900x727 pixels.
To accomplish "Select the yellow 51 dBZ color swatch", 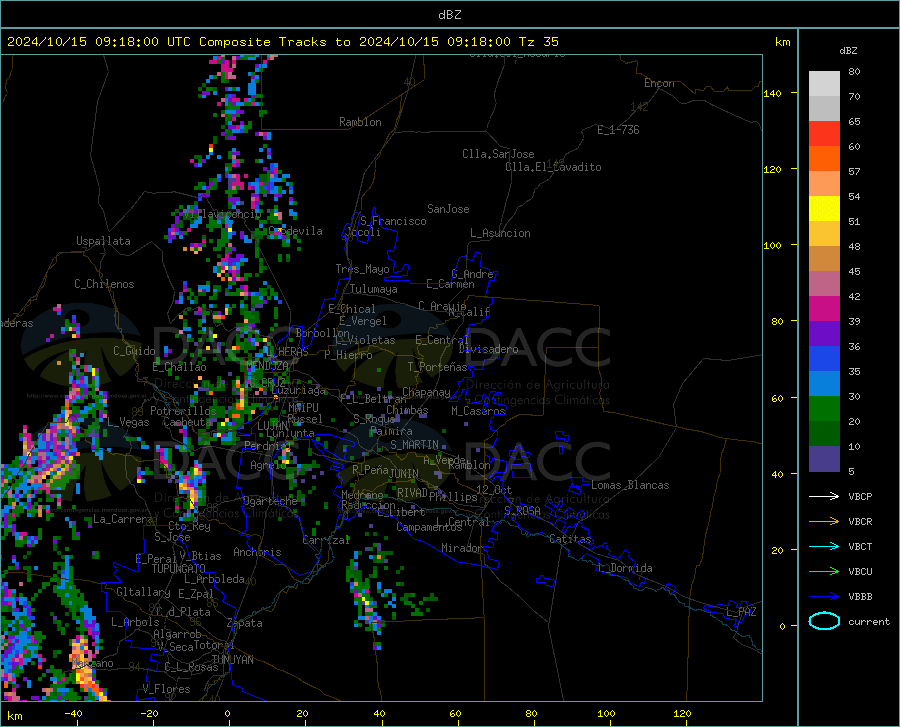I will point(824,209).
